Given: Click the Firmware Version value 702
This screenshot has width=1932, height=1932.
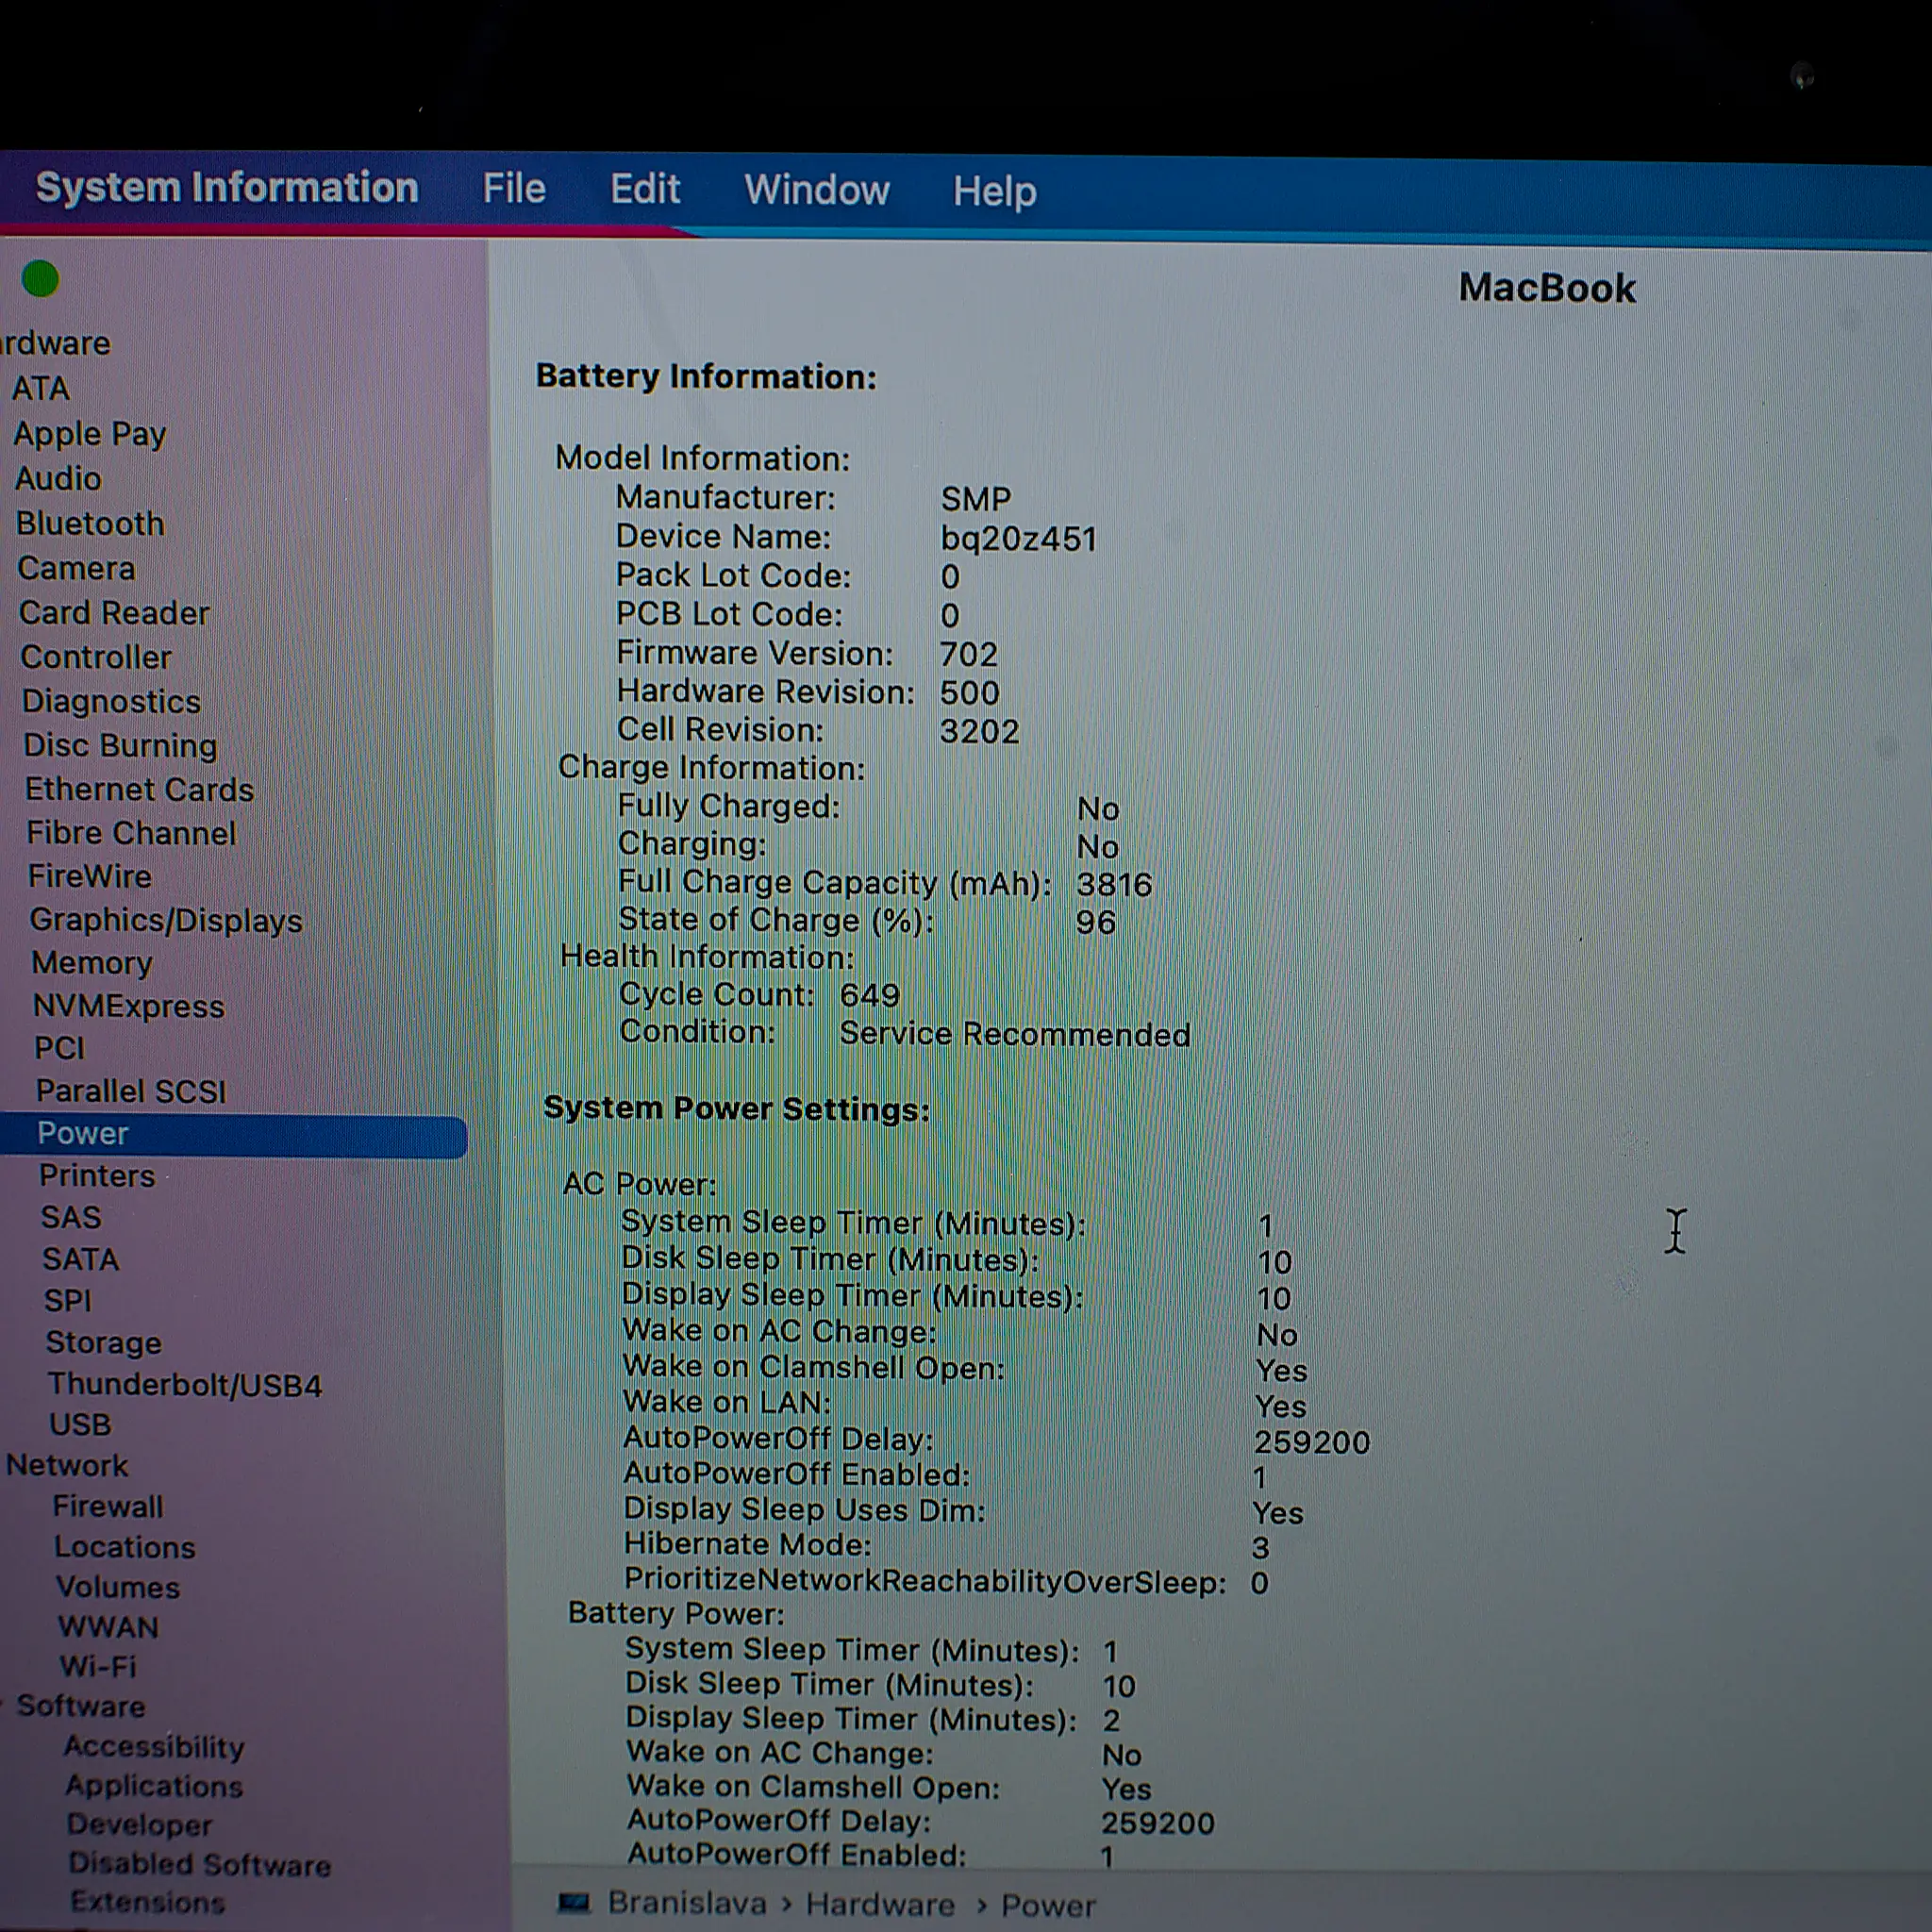Looking at the screenshot, I should pos(968,654).
